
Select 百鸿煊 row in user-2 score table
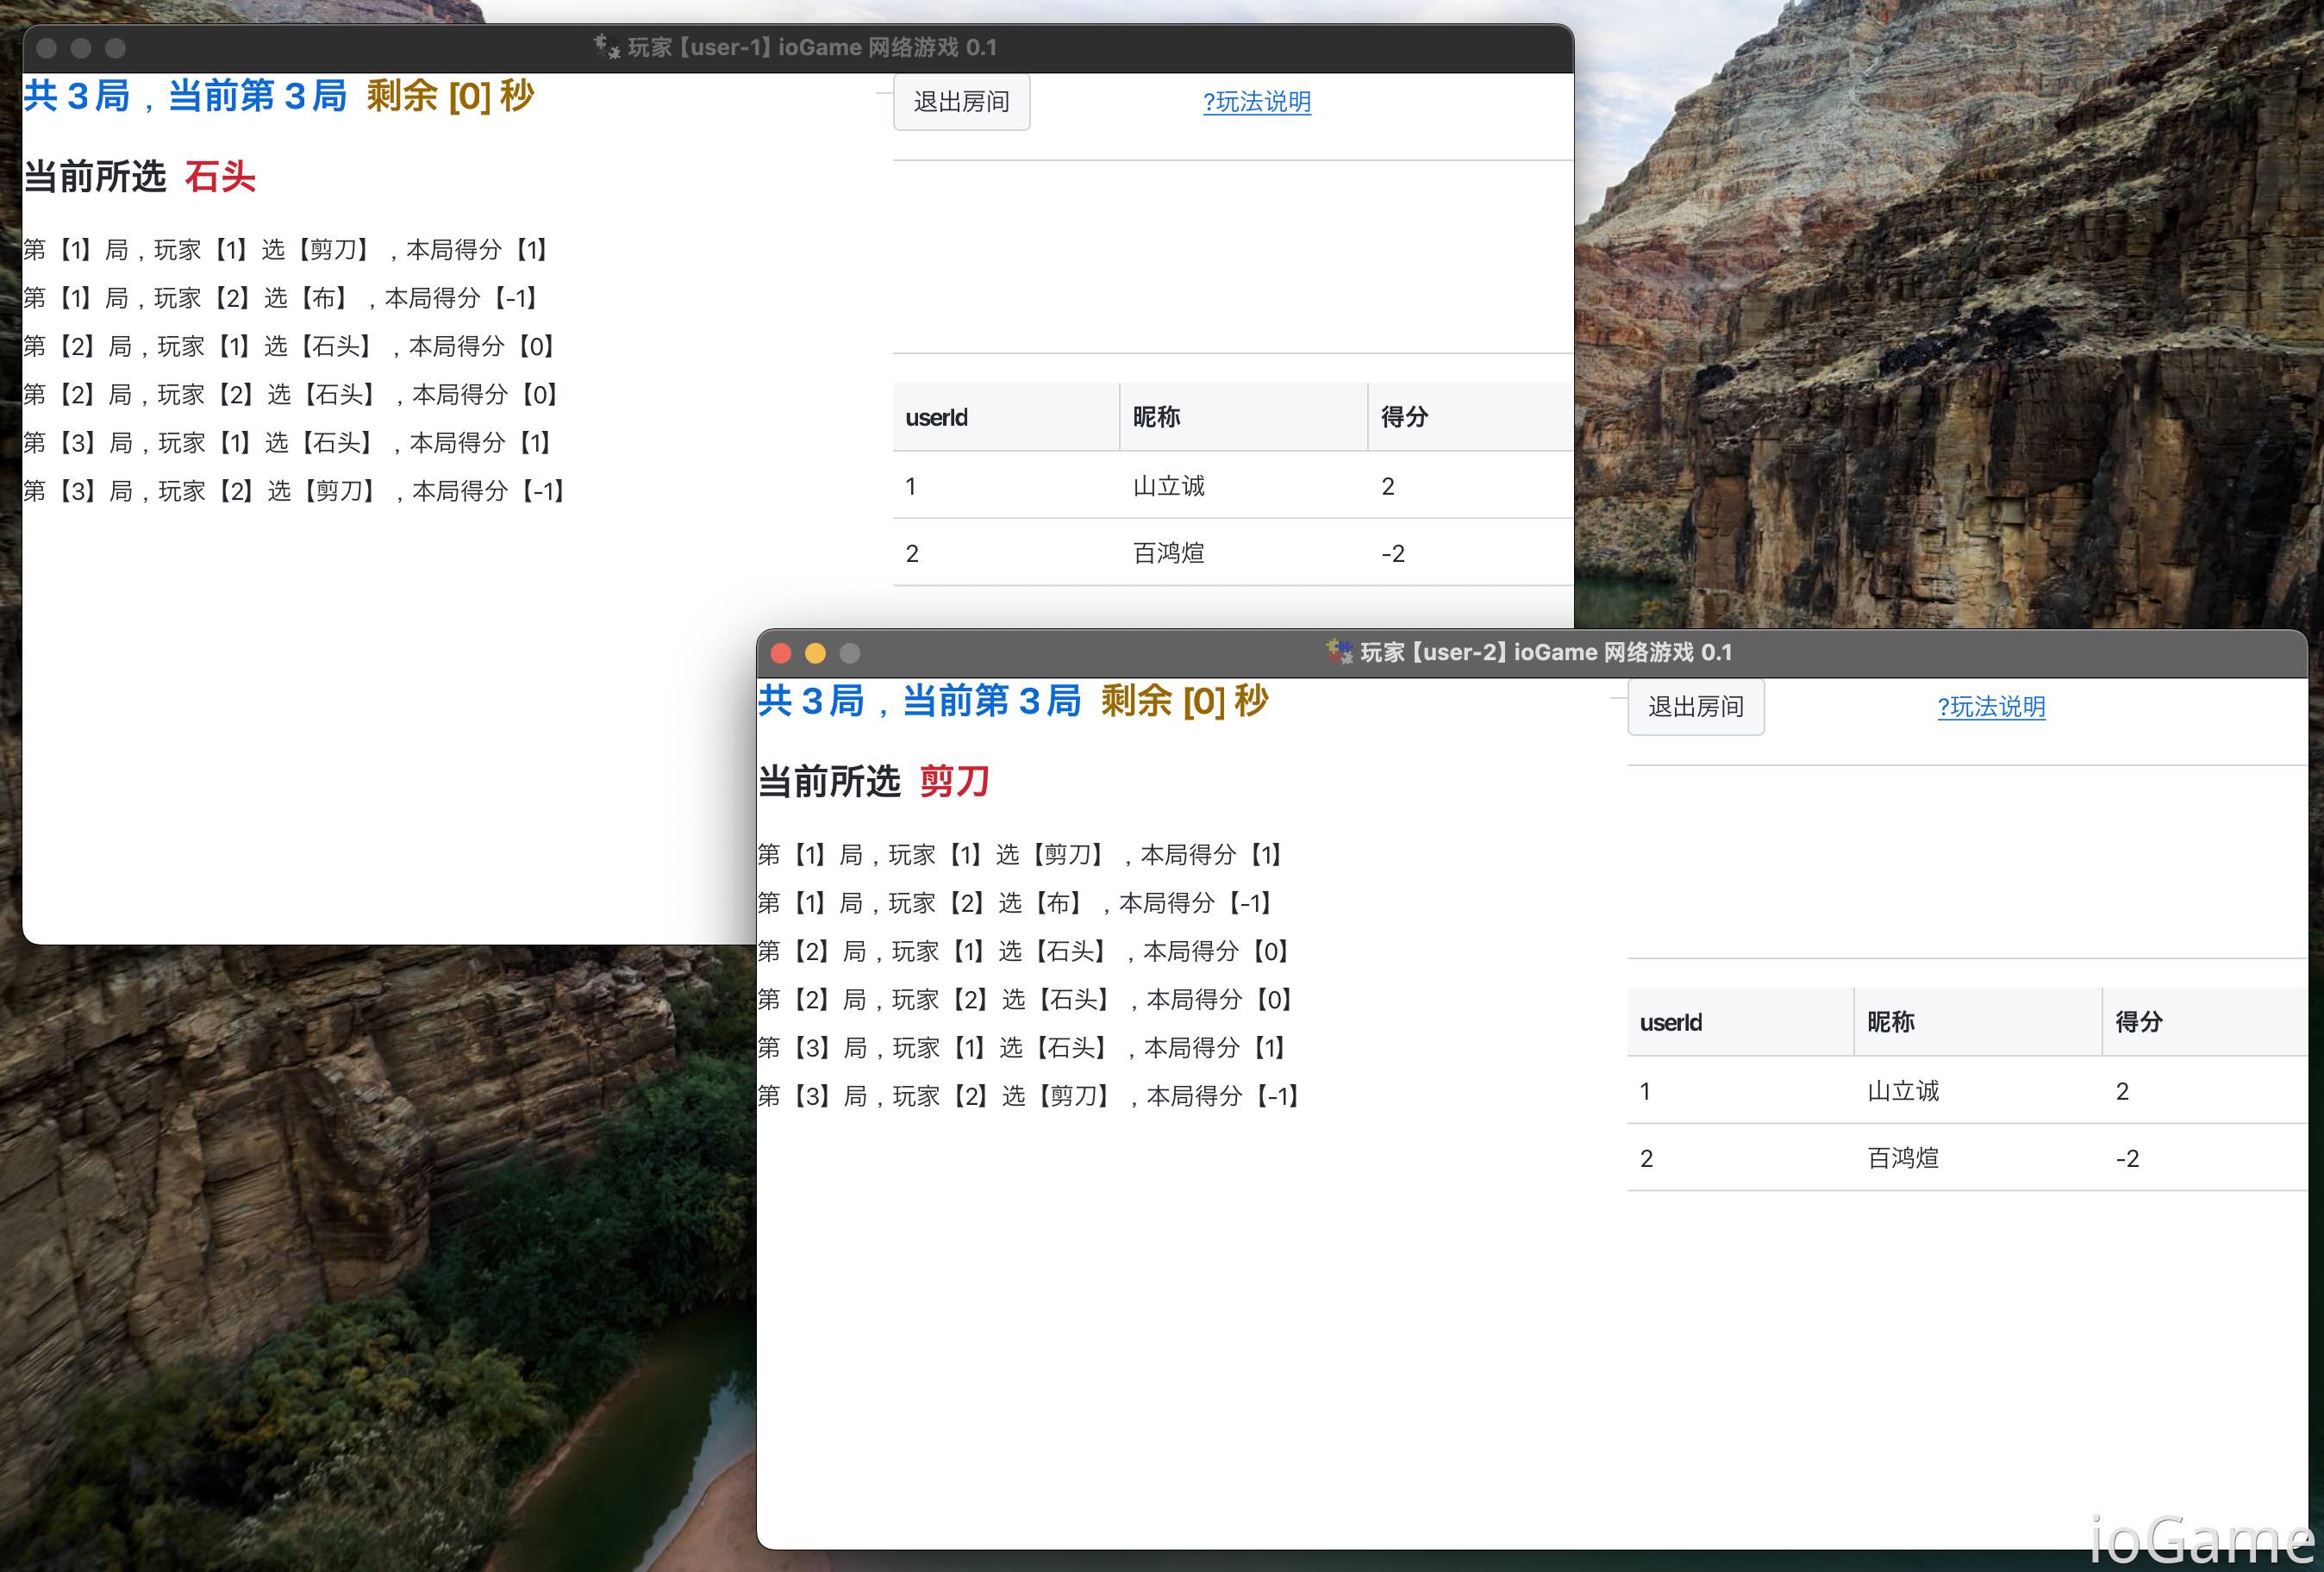(x=1902, y=1158)
